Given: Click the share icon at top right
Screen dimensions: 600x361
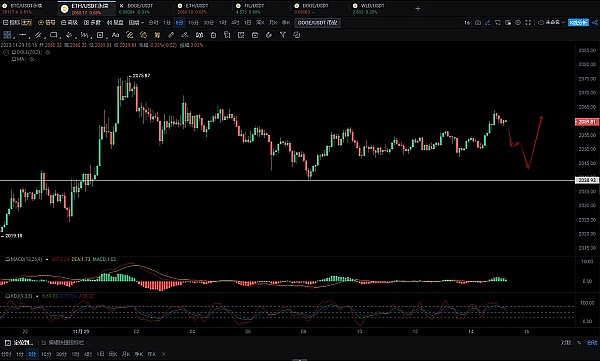Looking at the screenshot, I should (x=595, y=23).
